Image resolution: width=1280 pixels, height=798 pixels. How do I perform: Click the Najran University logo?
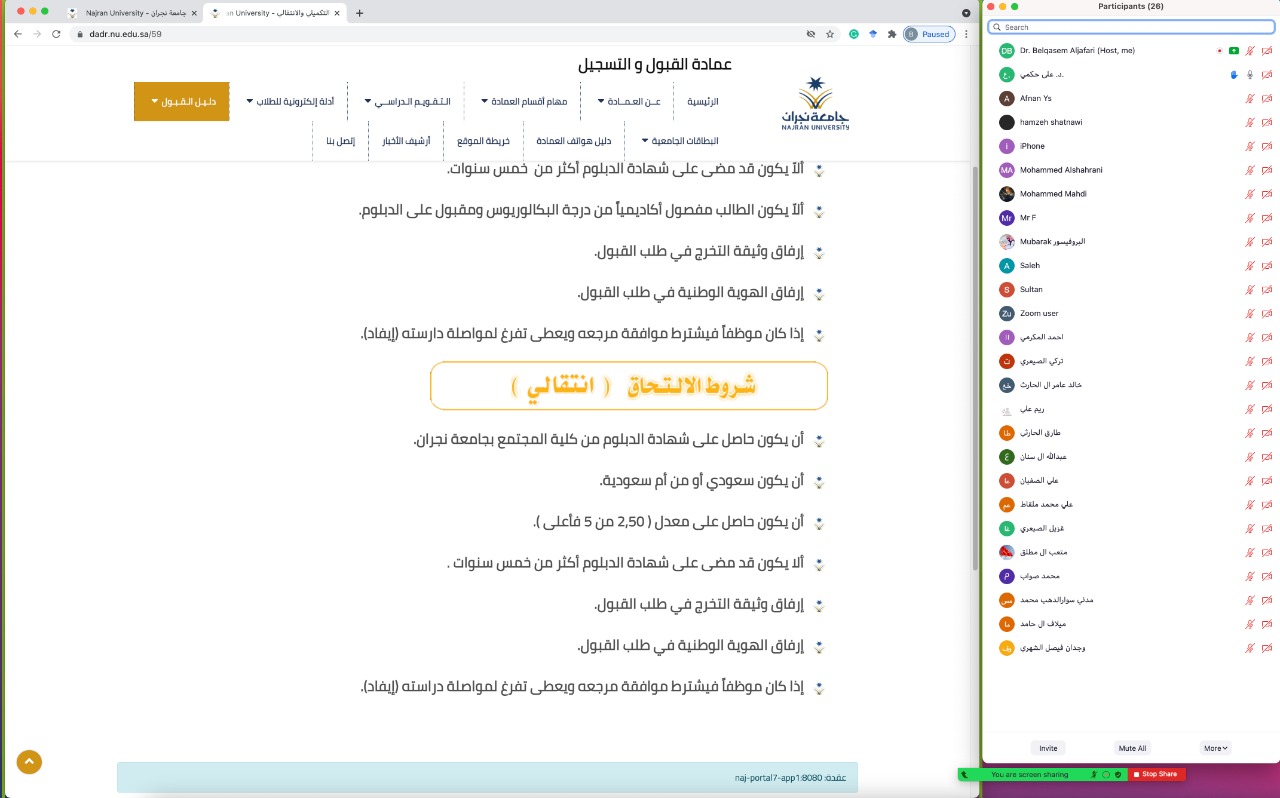tap(815, 104)
